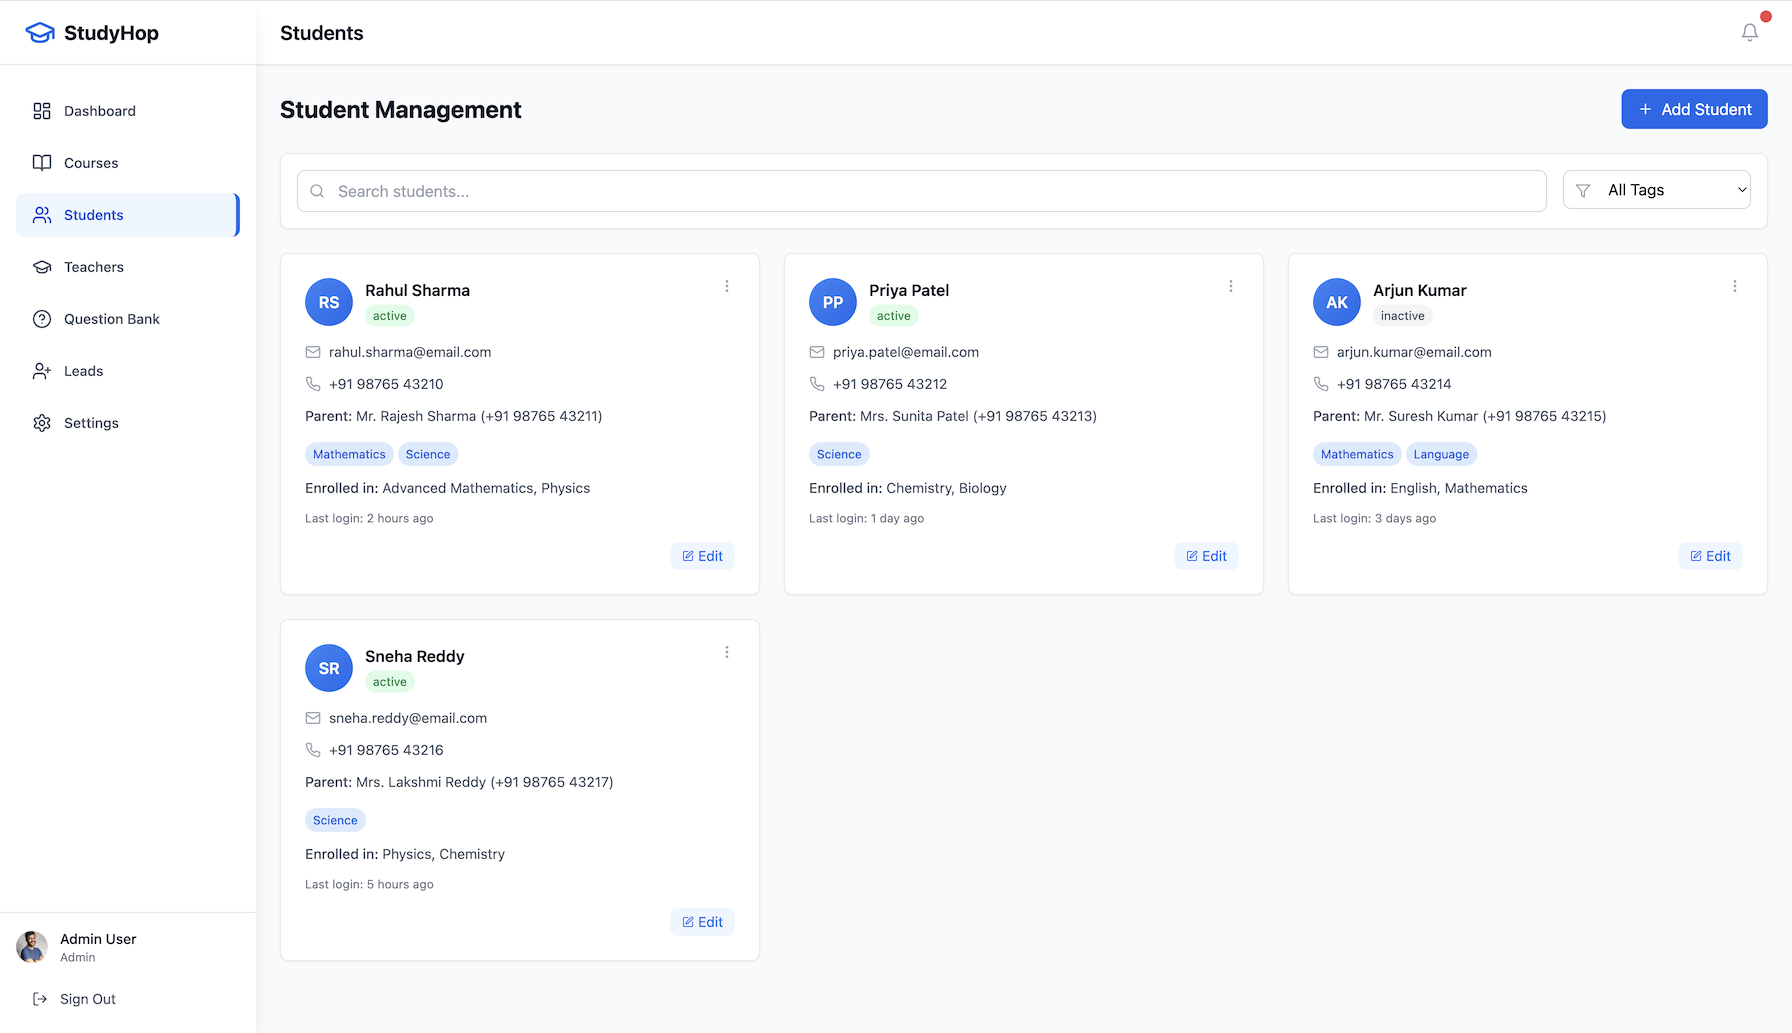Open Rahul Sharma's three-dot options menu
The height and width of the screenshot is (1033, 1792).
click(x=727, y=286)
